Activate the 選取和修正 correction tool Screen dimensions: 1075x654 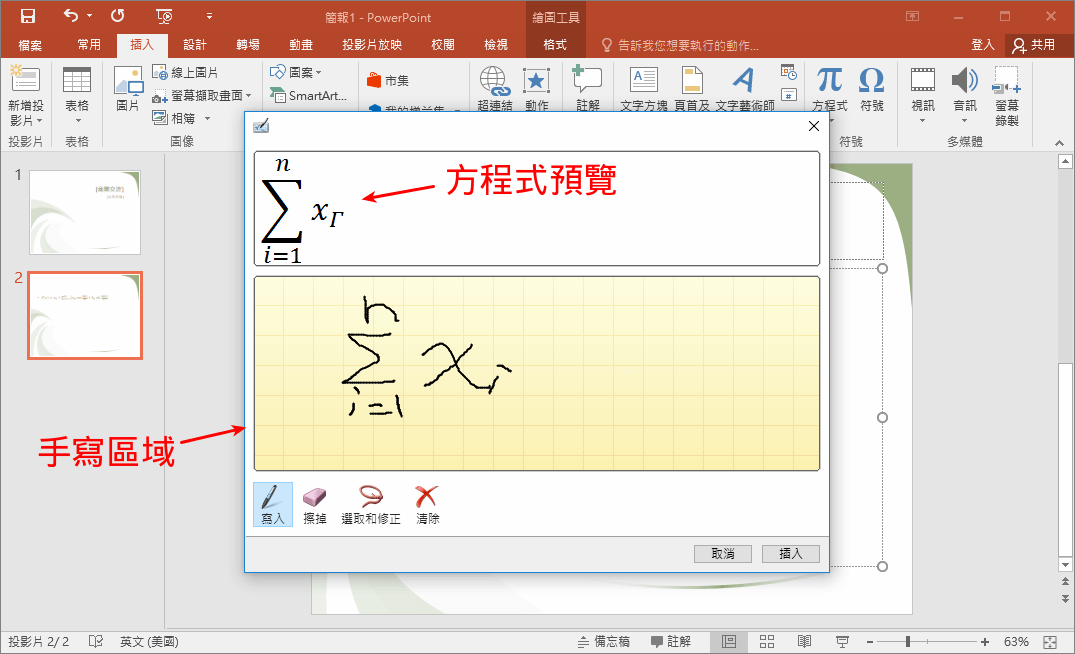[x=371, y=503]
